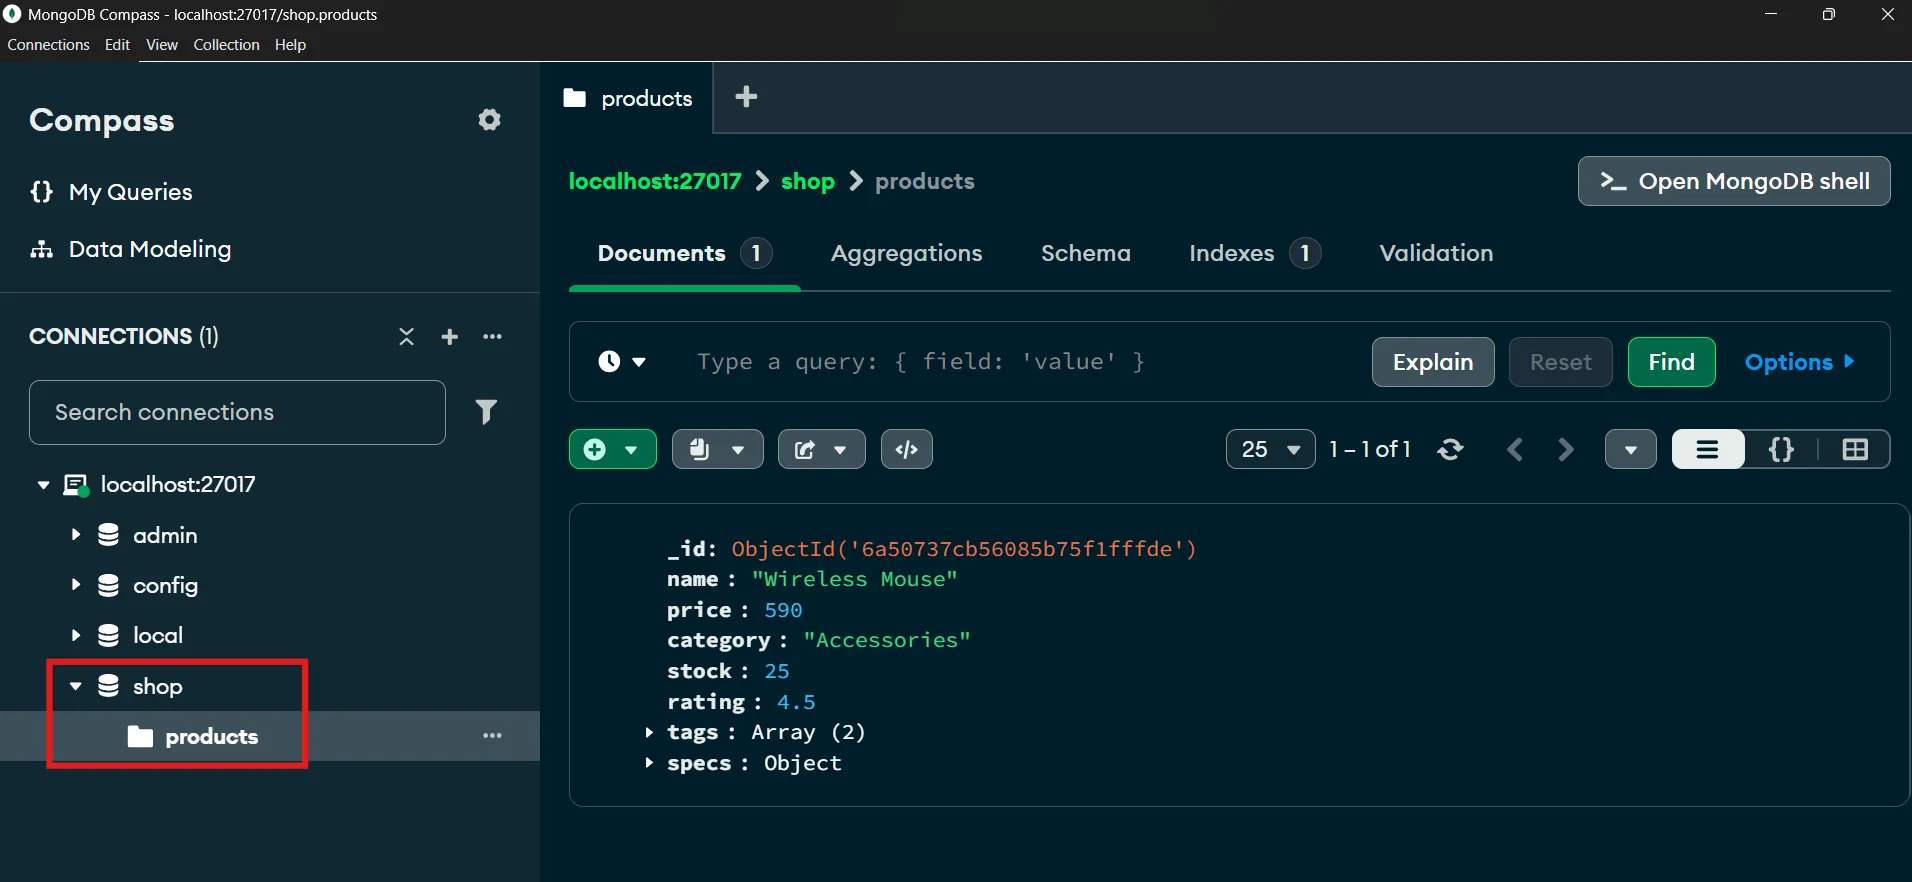This screenshot has height=882, width=1912.
Task: Add new connection plus icon
Action: 450,337
